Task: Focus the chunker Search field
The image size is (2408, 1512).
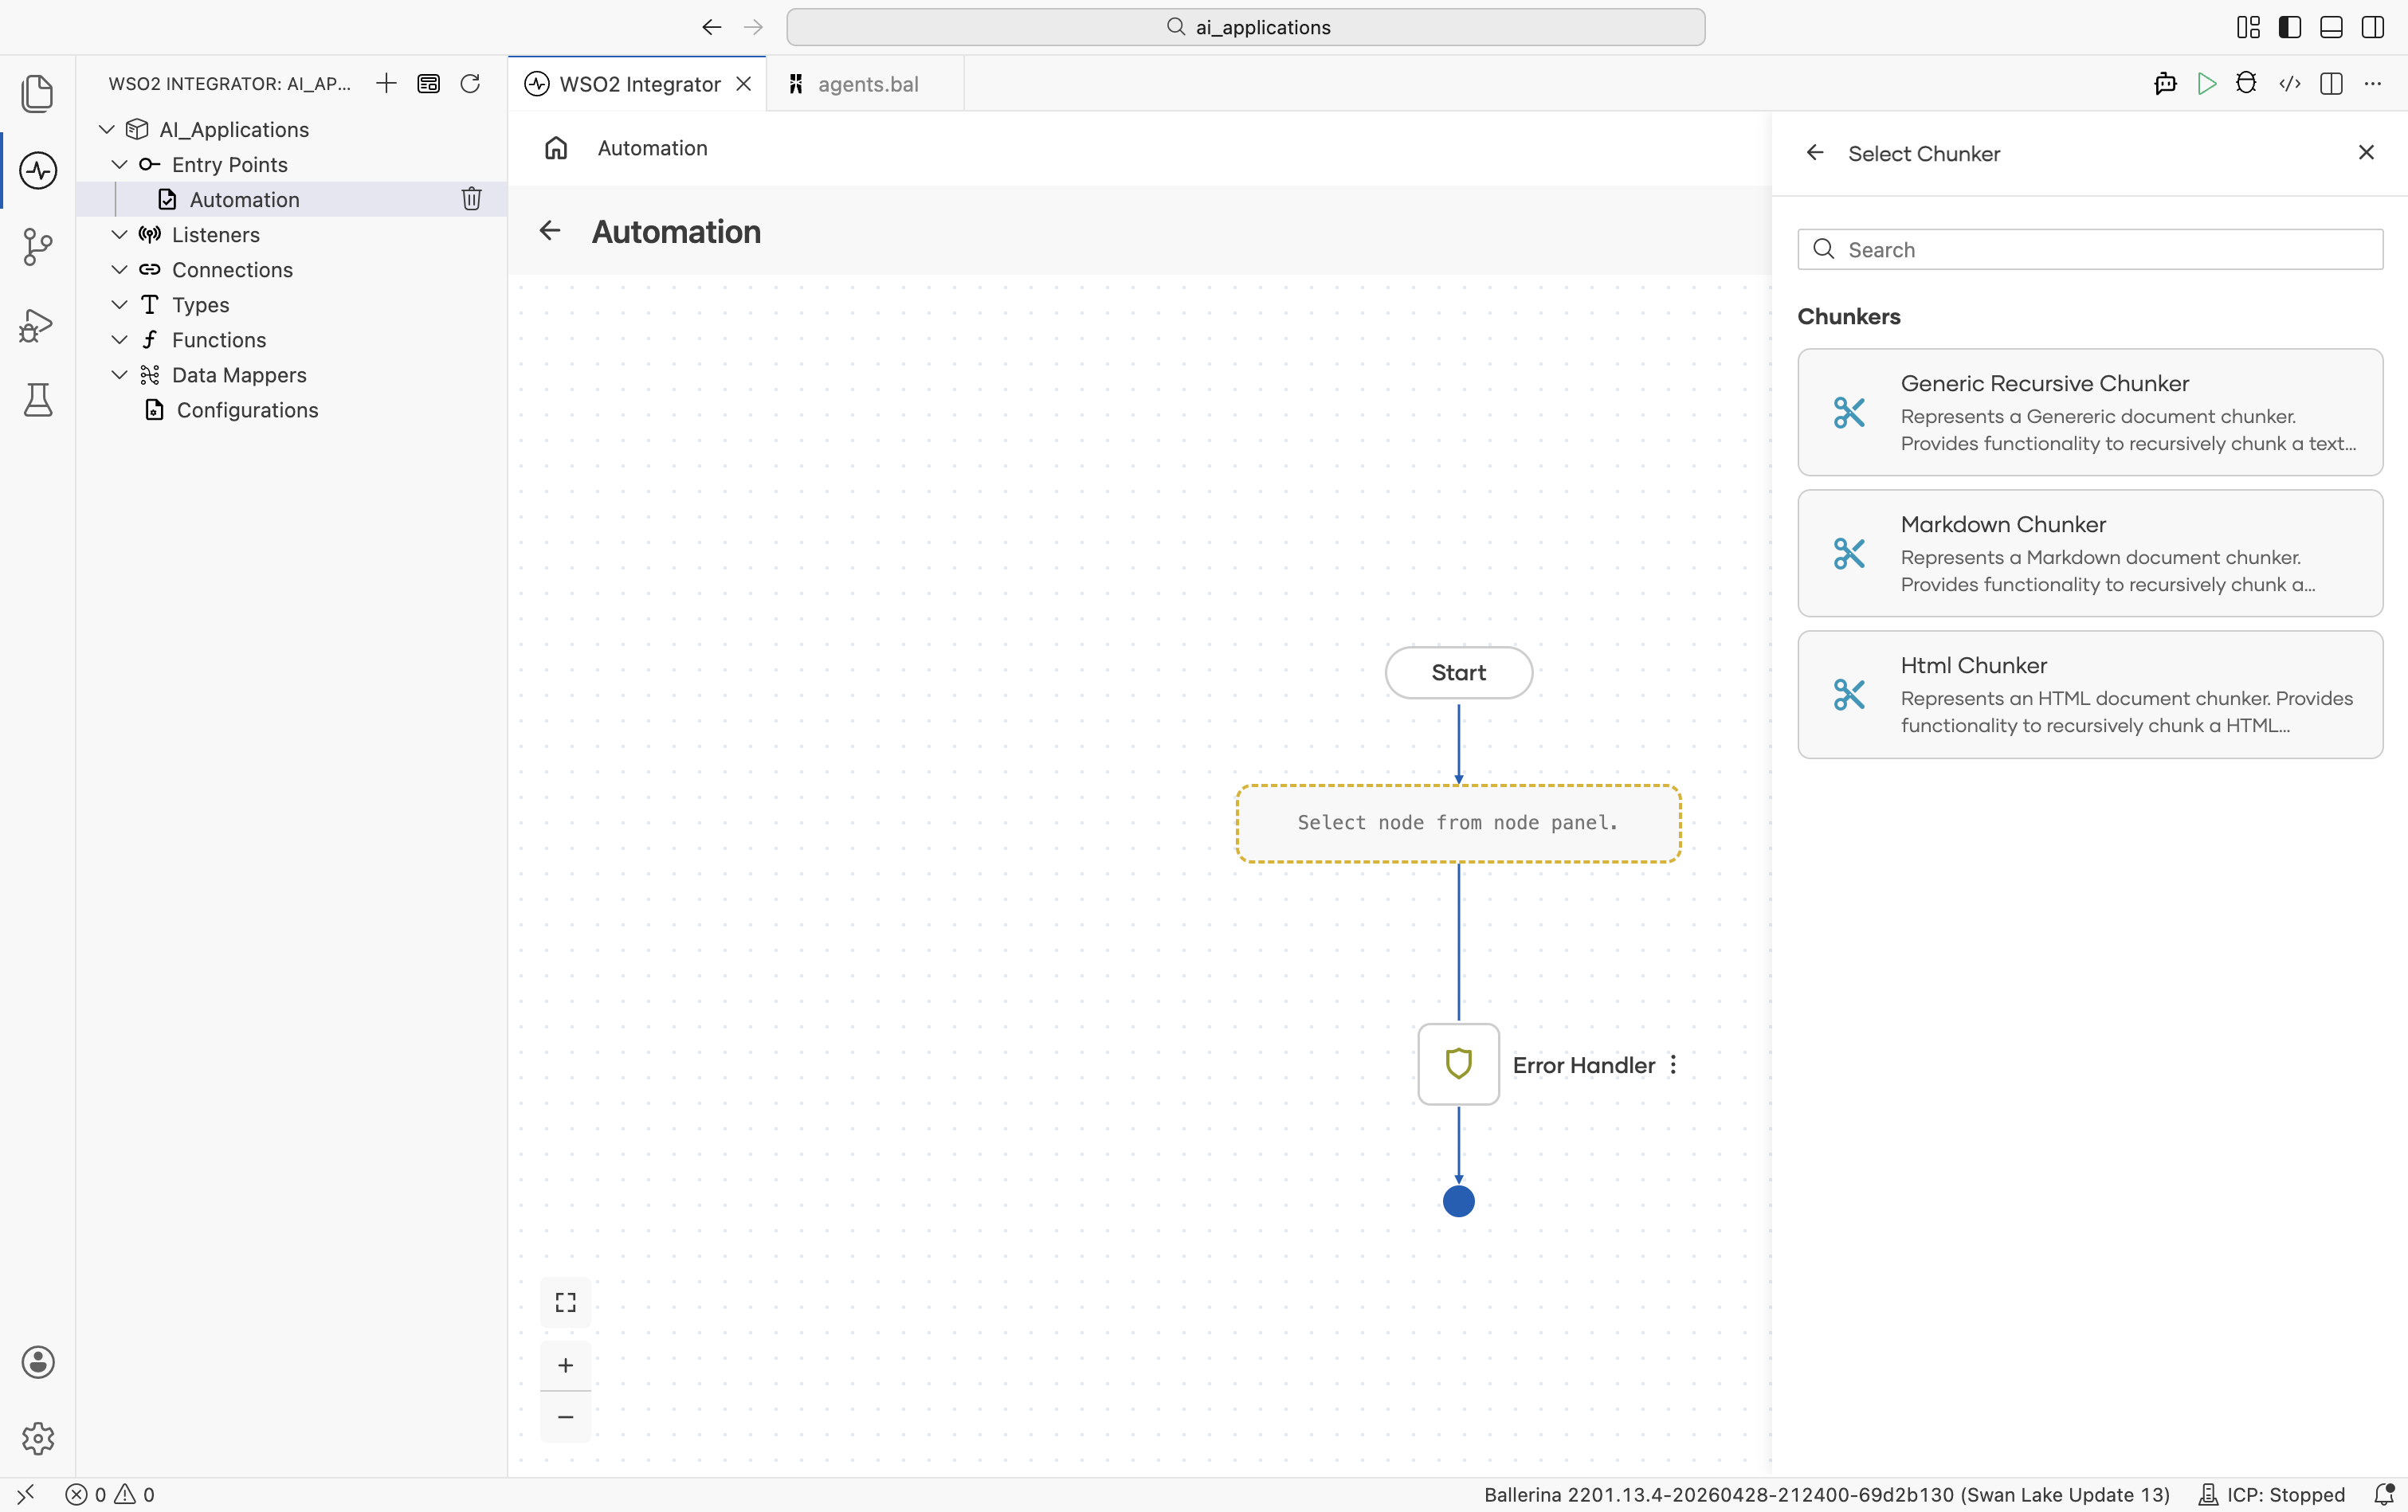Action: [2090, 249]
